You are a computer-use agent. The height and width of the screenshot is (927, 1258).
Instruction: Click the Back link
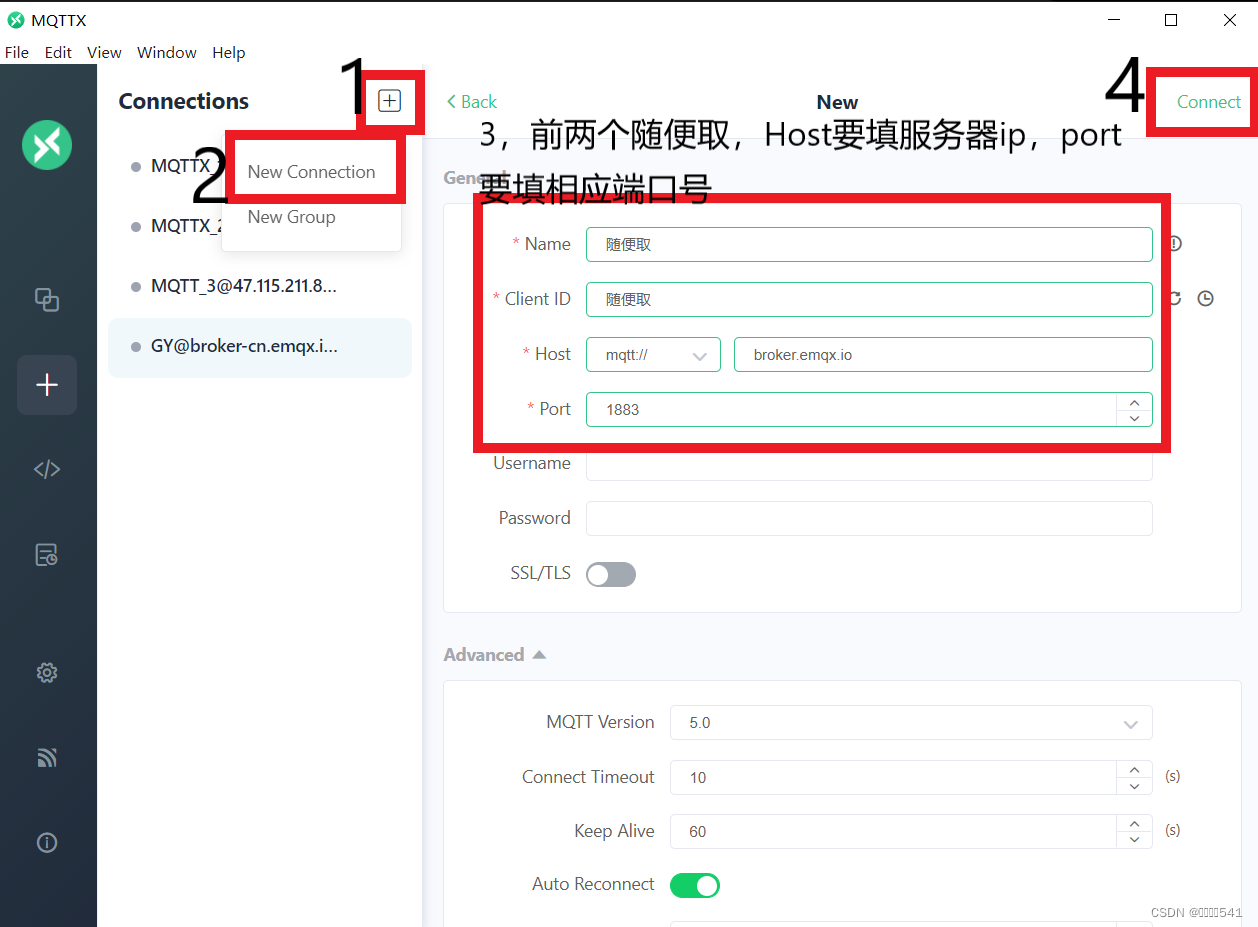pyautogui.click(x=471, y=101)
